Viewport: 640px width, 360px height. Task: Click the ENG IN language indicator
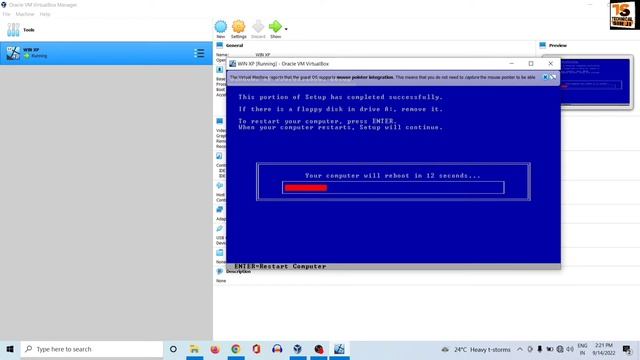pos(582,349)
